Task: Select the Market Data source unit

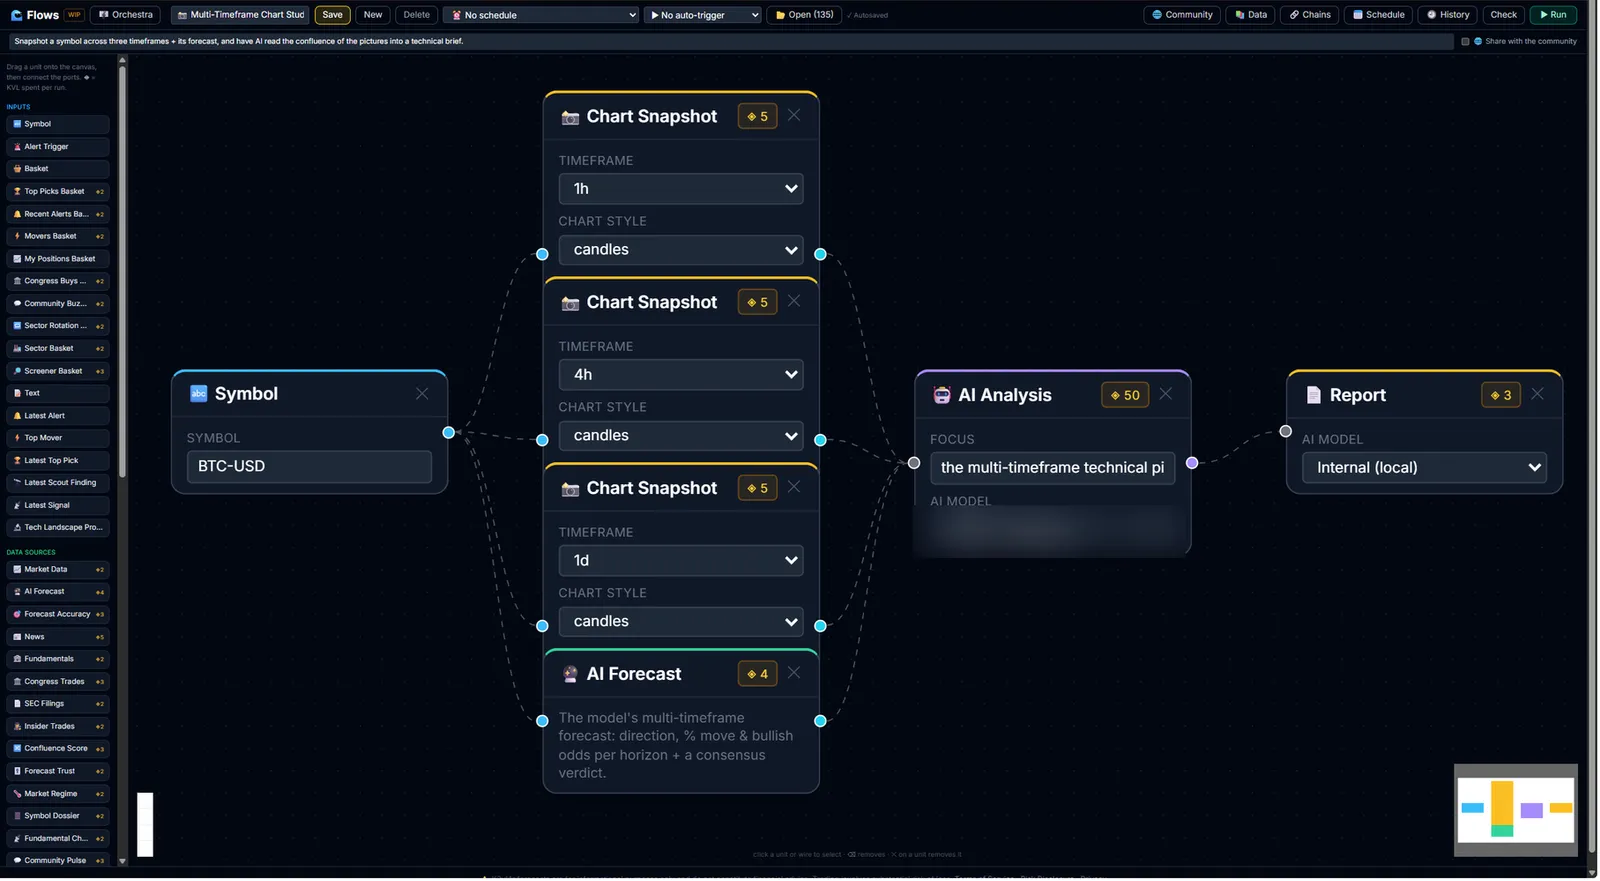Action: (58, 570)
